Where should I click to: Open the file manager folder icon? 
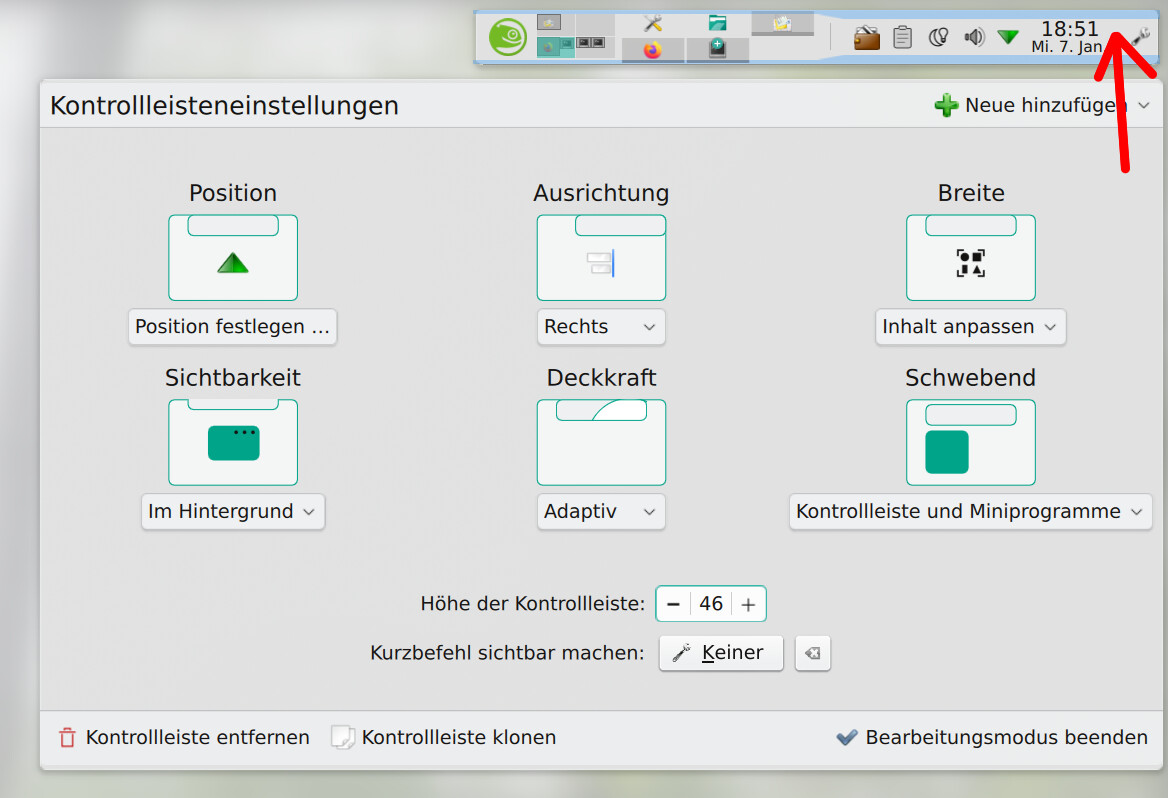tap(717, 23)
